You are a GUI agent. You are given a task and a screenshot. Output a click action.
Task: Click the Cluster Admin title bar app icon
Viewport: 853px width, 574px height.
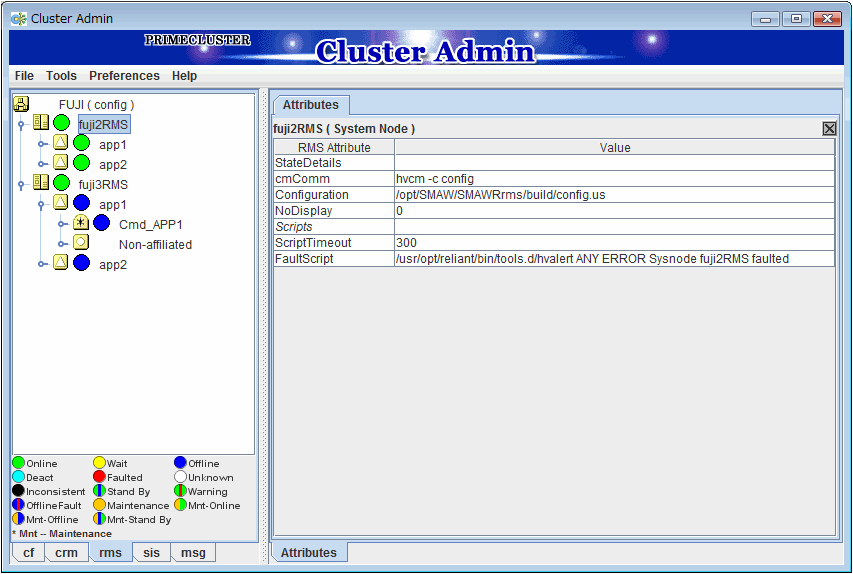tap(19, 18)
